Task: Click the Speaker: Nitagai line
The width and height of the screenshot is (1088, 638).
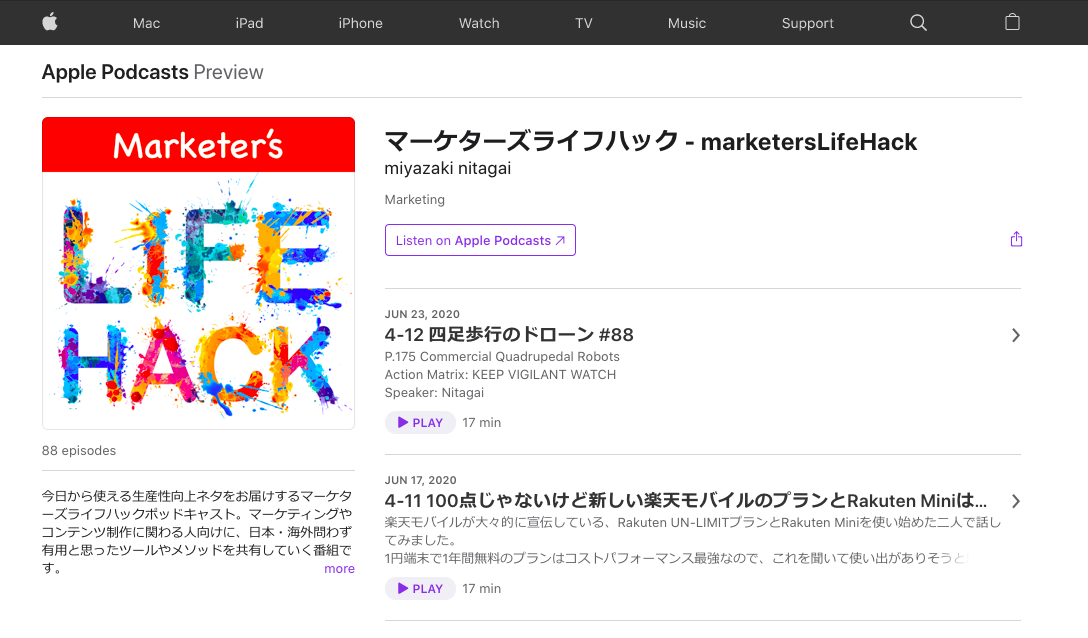Action: click(x=434, y=392)
